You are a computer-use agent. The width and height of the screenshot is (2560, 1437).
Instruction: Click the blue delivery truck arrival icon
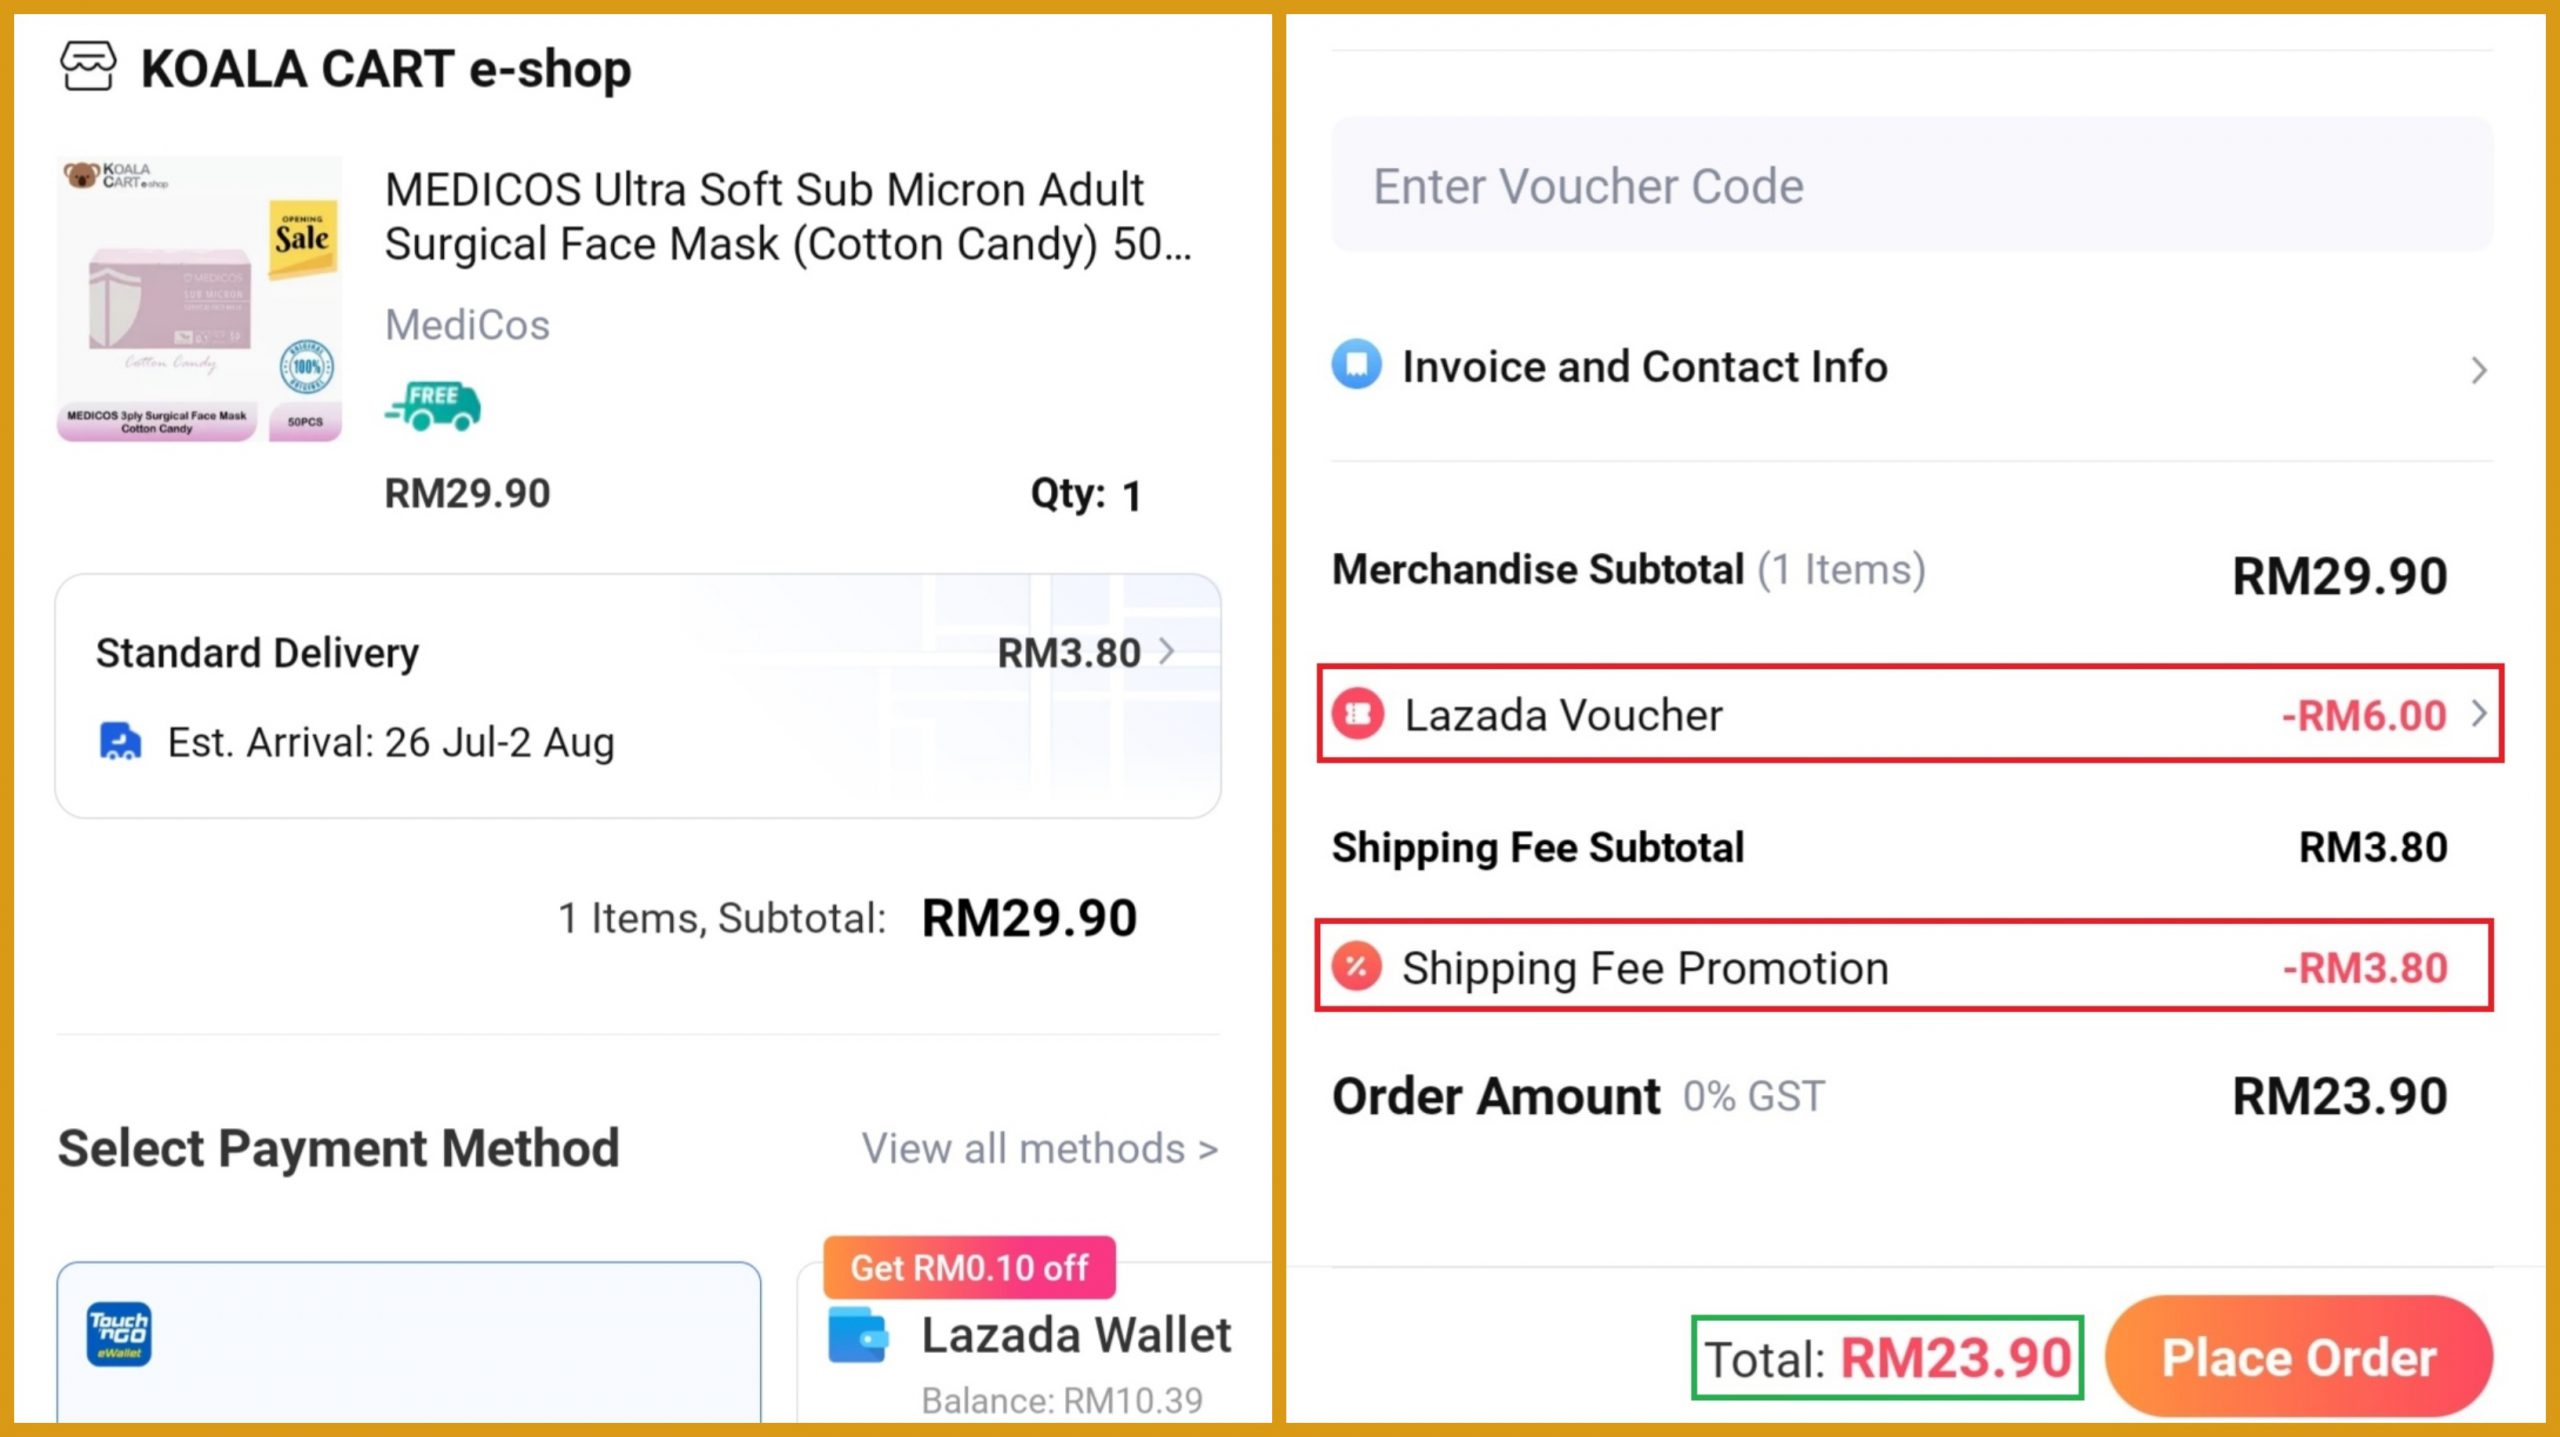pyautogui.click(x=120, y=743)
